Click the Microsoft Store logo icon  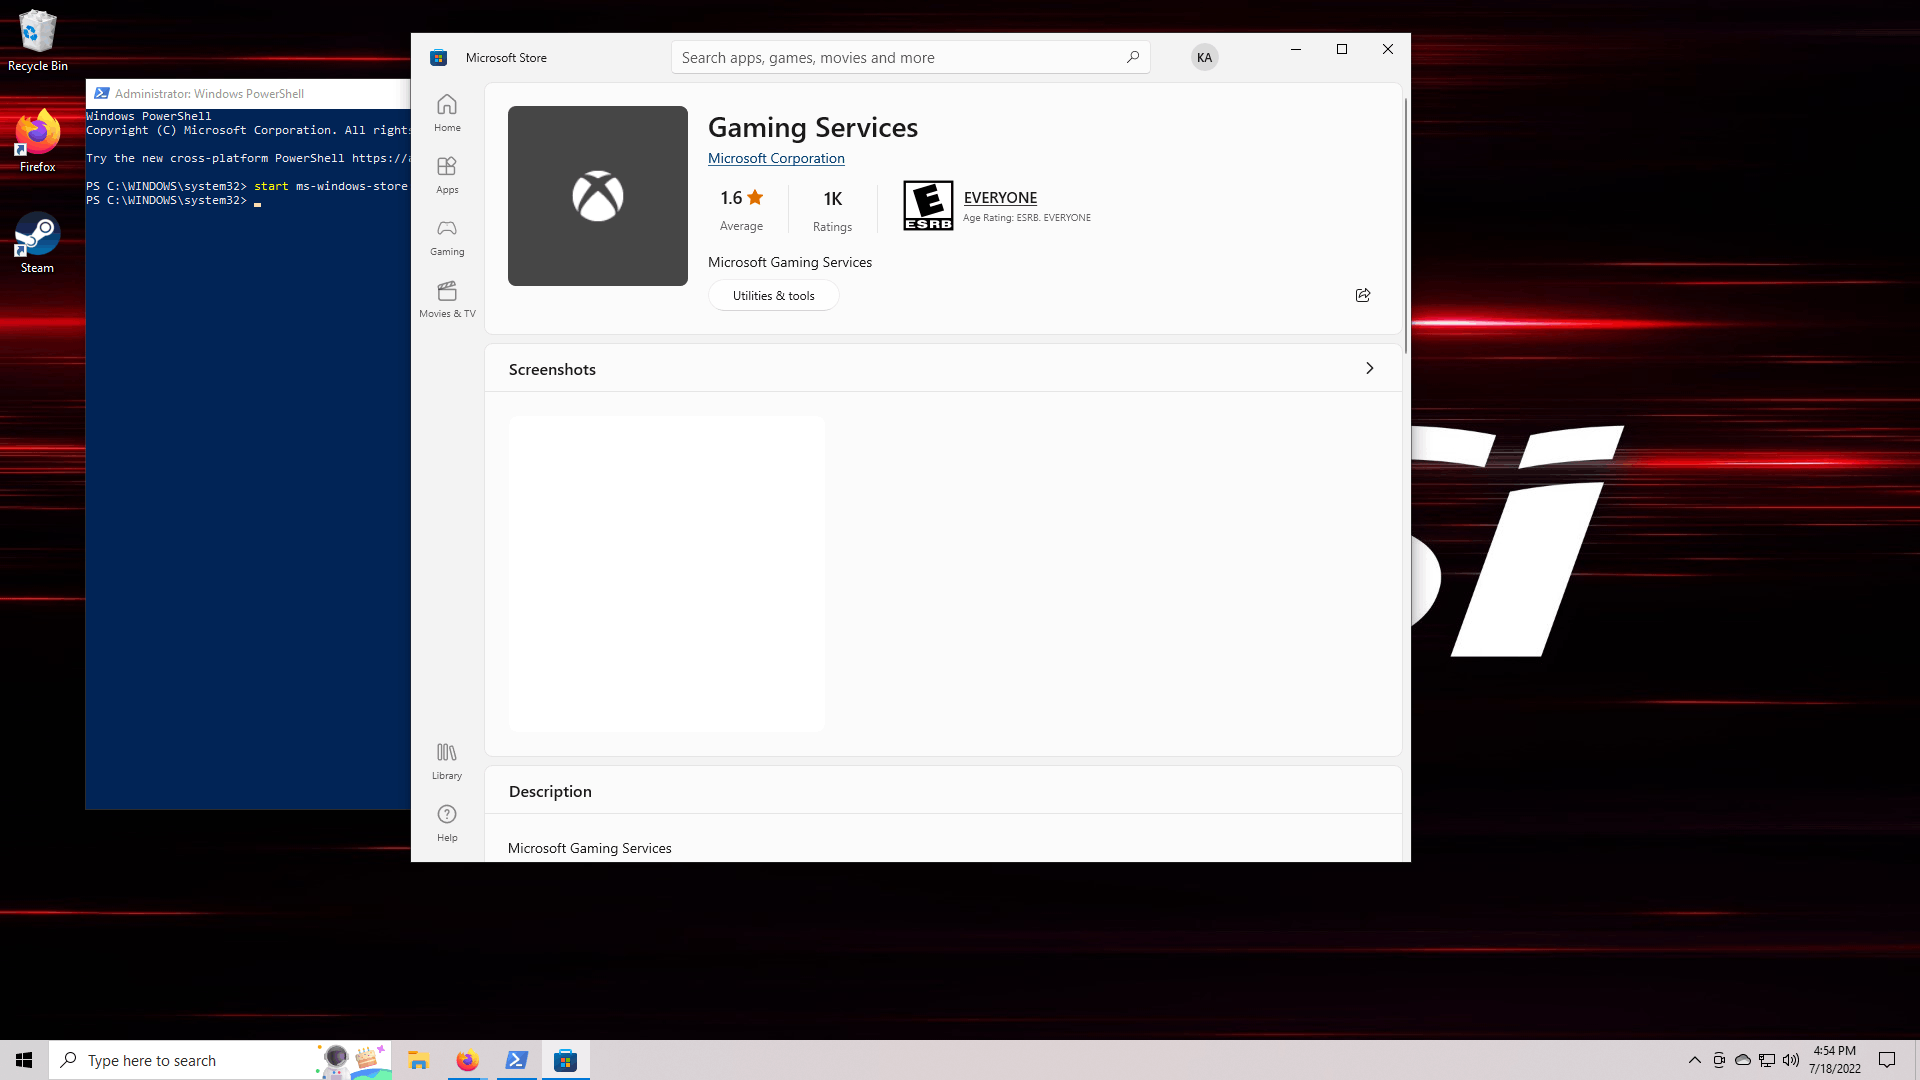(438, 57)
